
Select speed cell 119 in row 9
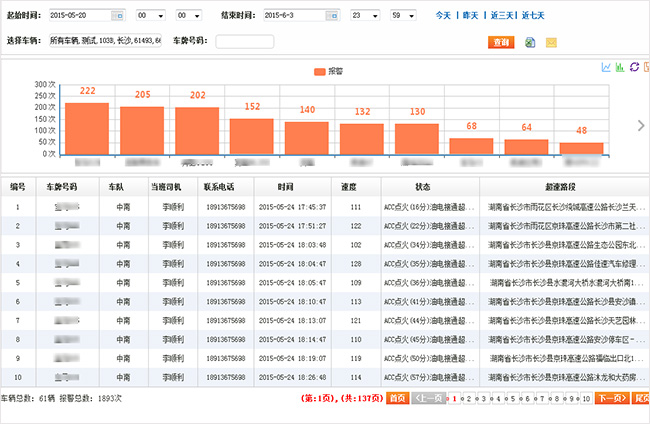356,359
